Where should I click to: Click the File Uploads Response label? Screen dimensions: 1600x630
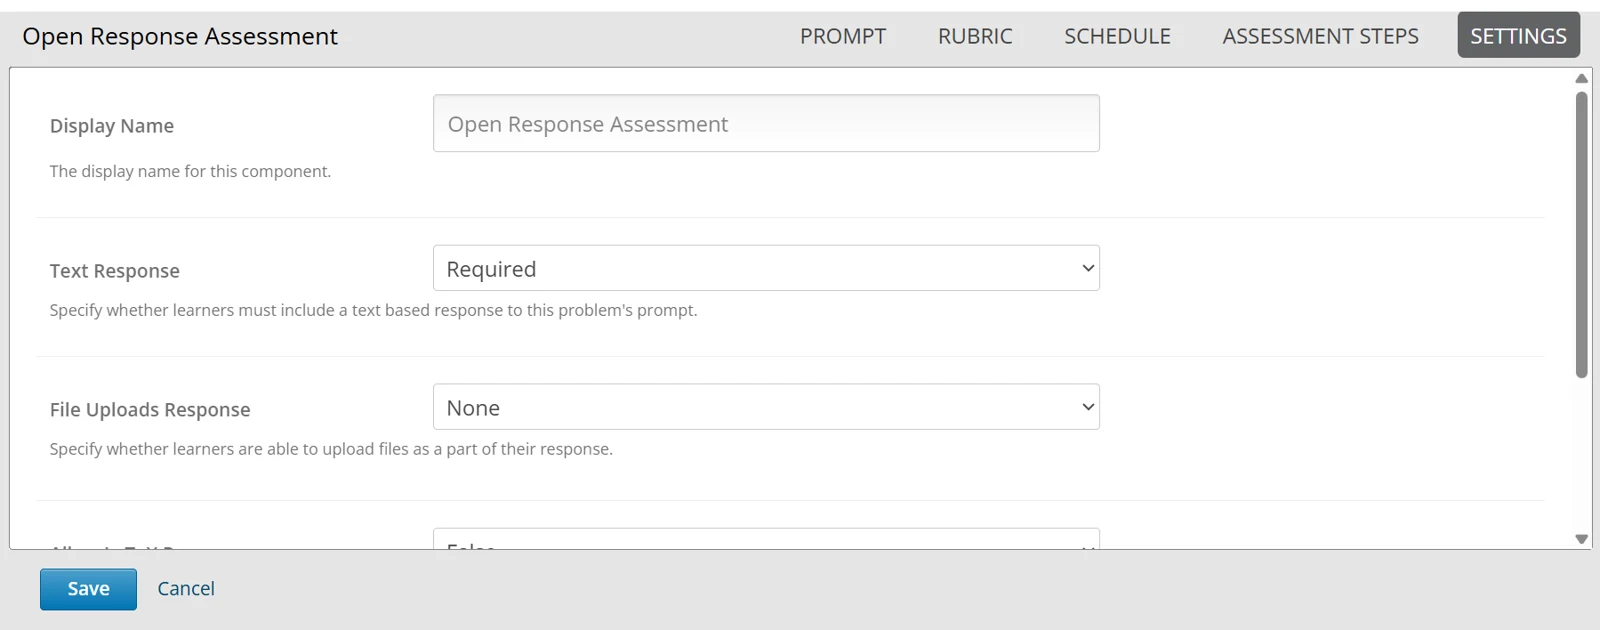point(150,410)
